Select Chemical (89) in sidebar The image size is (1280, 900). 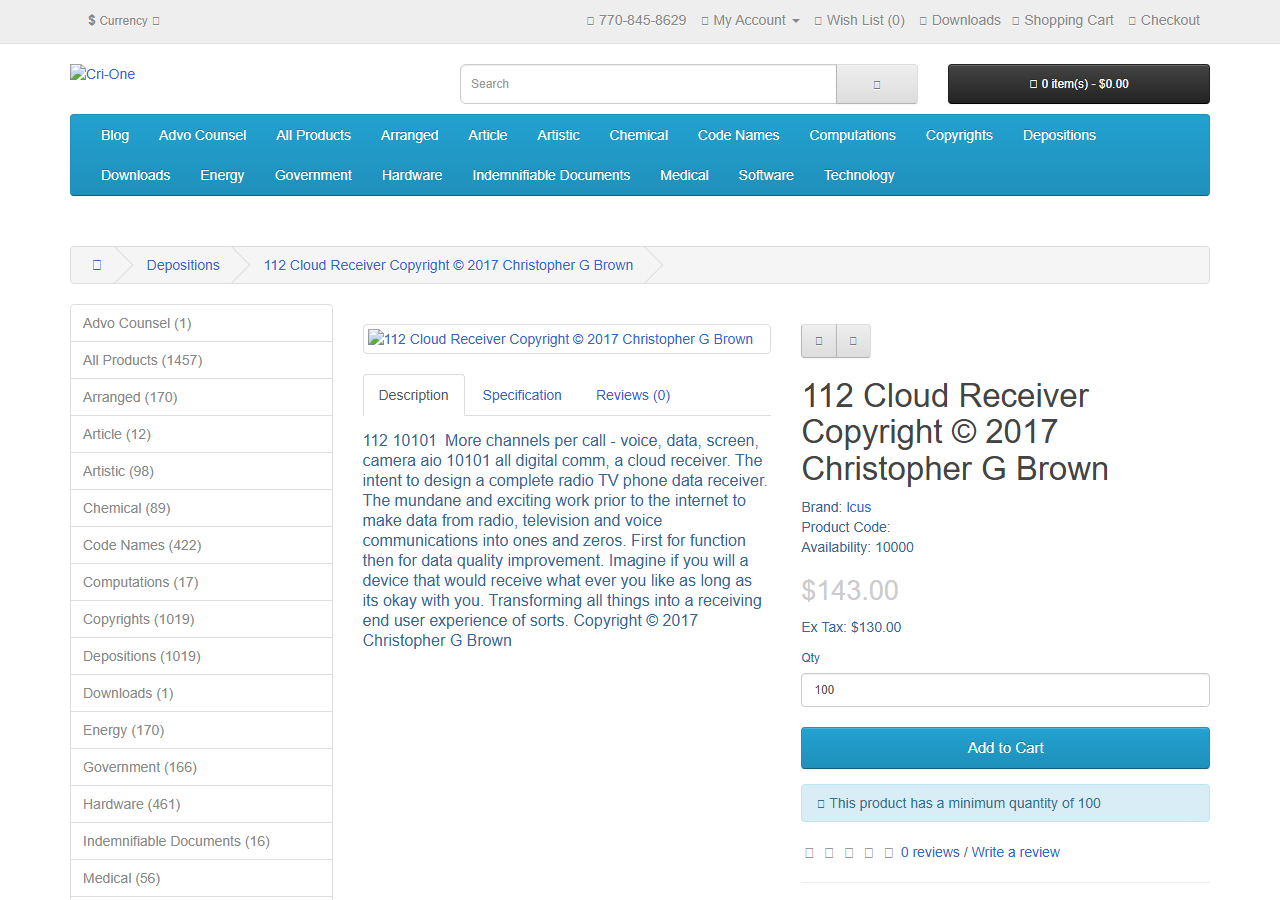click(x=201, y=508)
